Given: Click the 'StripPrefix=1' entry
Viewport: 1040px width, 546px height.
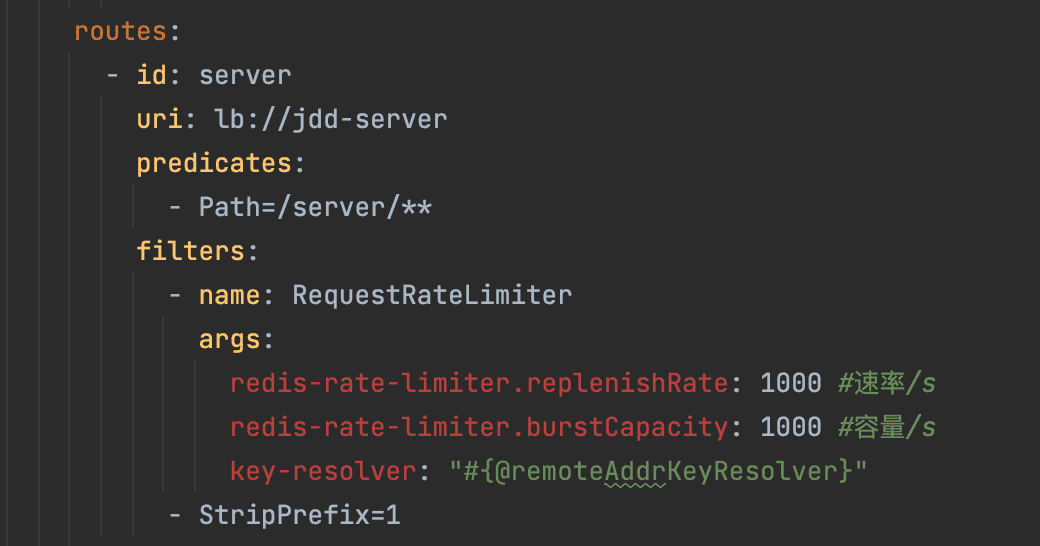Looking at the screenshot, I should click(300, 515).
